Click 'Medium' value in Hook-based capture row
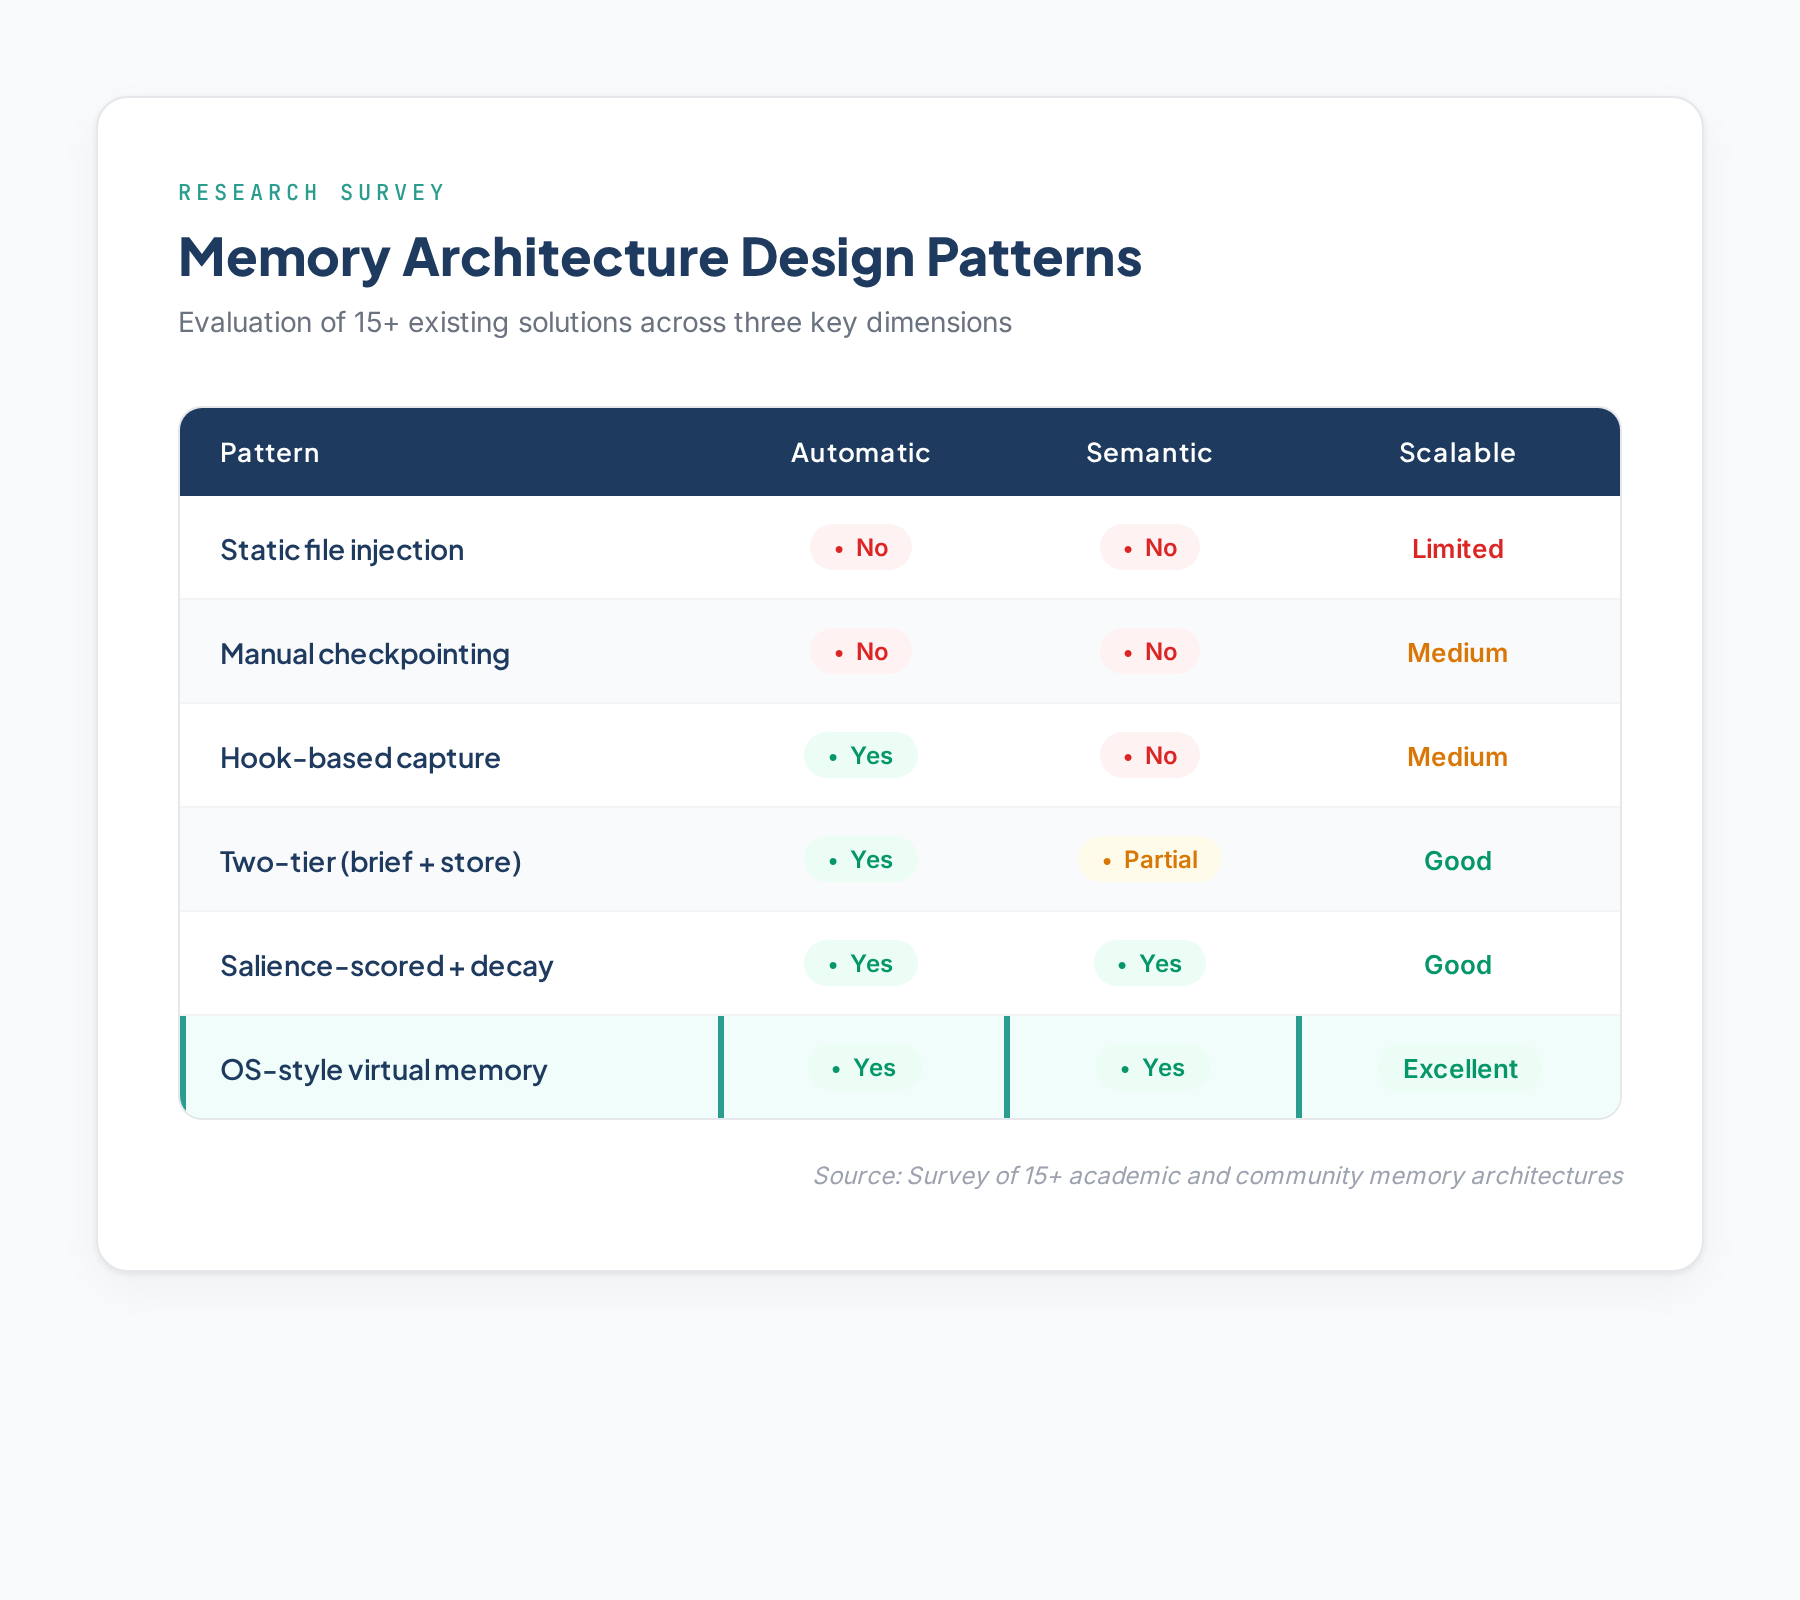Screen dimensions: 1800x1600 coord(1458,757)
